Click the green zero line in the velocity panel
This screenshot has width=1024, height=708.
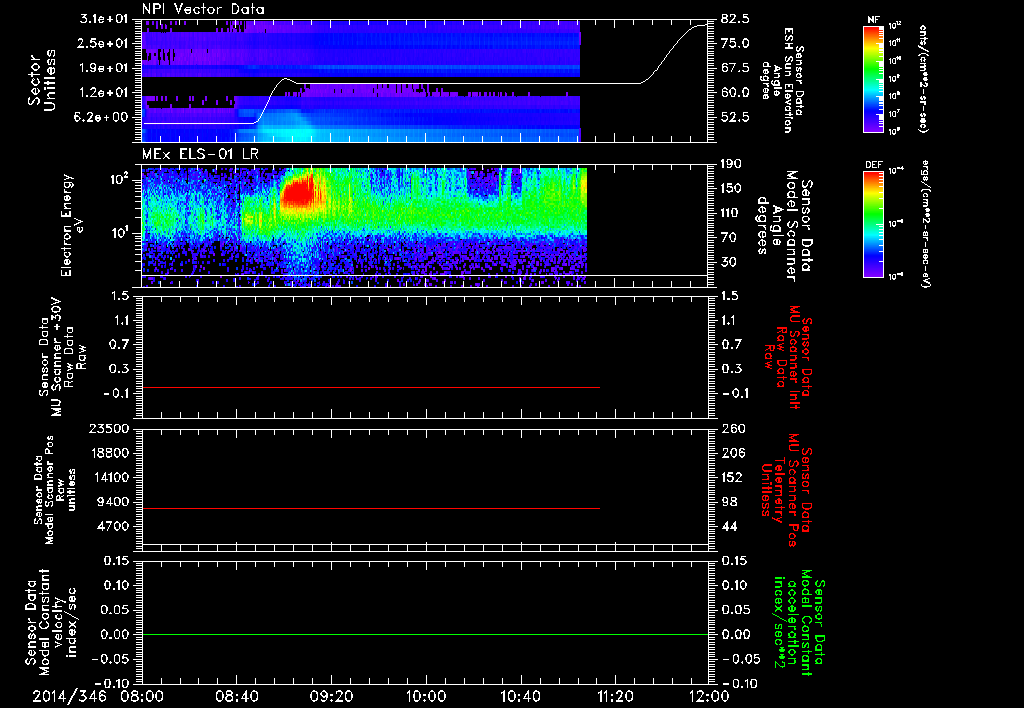pyautogui.click(x=425, y=634)
